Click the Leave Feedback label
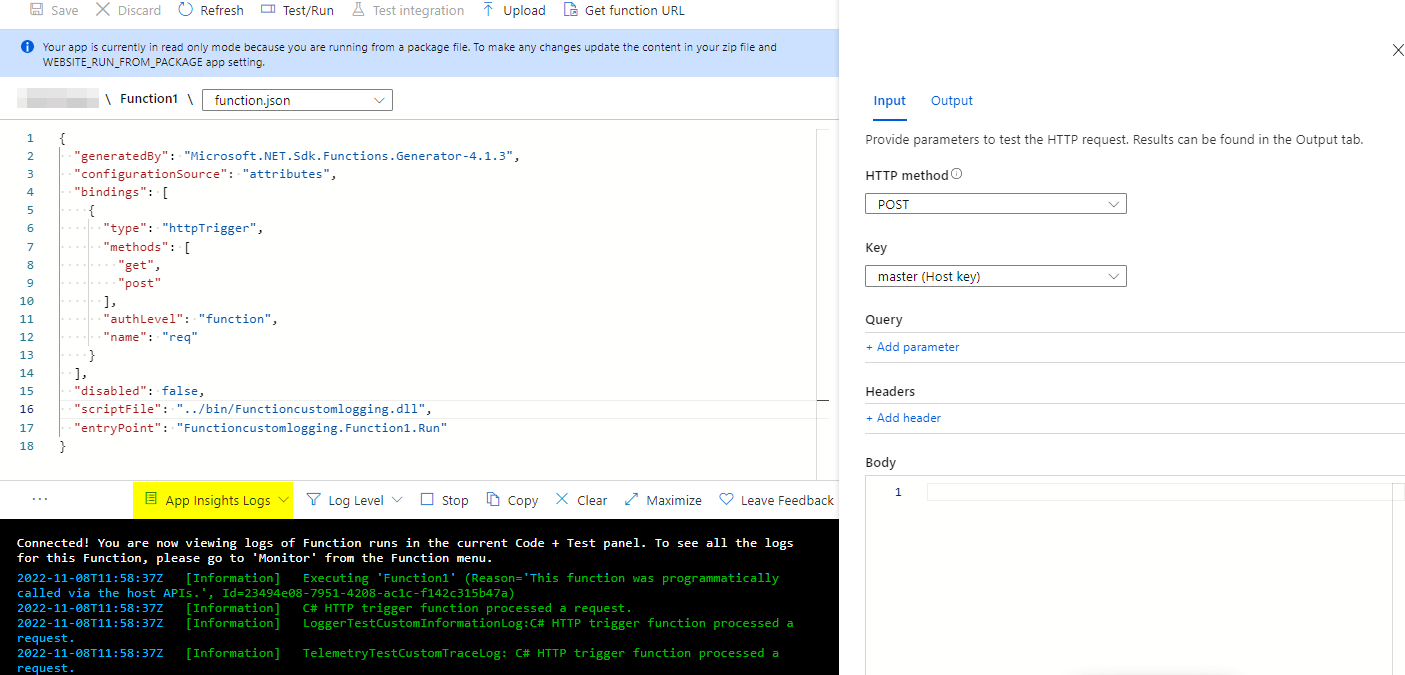1405x675 pixels. click(787, 500)
